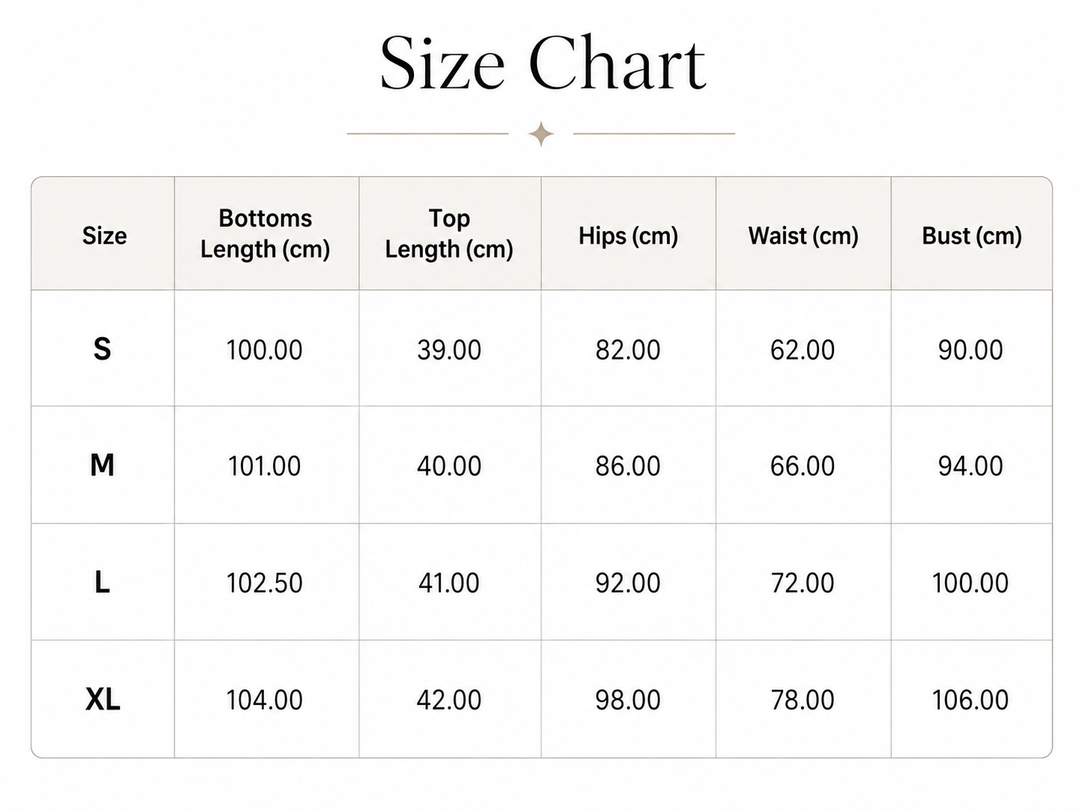Click the 86.00 hips value
Viewport: 1080px width, 810px height.
click(627, 466)
